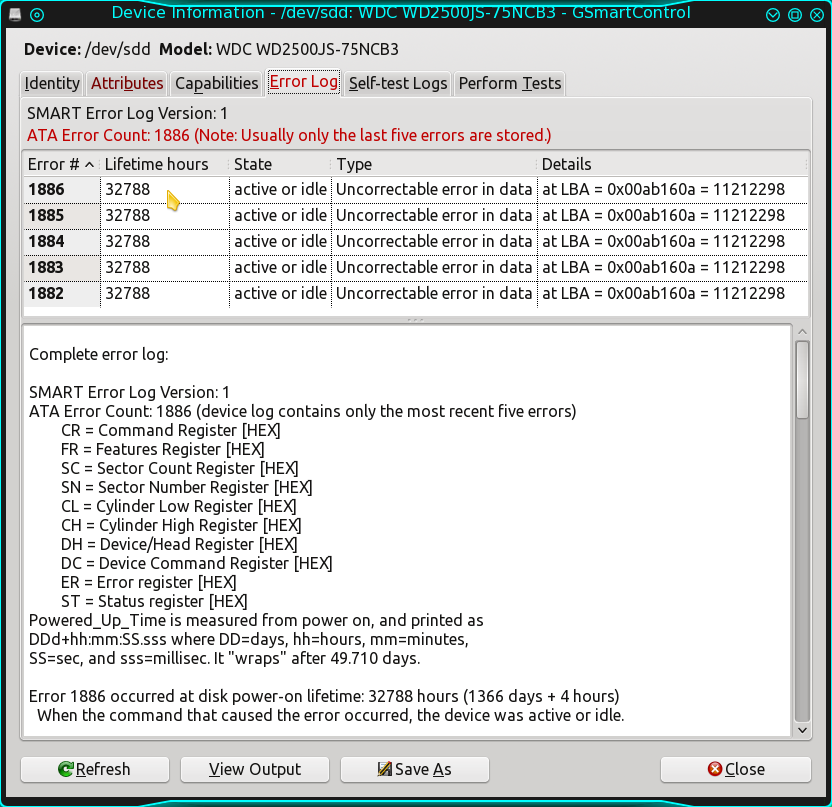Open the Attributes tab
Viewport: 832px width, 807px height.
[127, 83]
